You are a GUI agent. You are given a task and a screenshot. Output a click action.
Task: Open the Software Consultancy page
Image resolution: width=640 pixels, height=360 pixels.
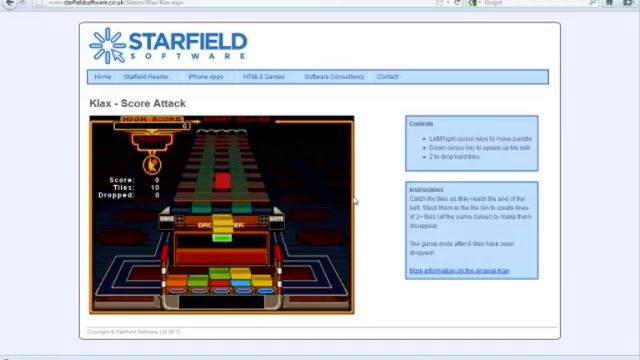click(334, 77)
